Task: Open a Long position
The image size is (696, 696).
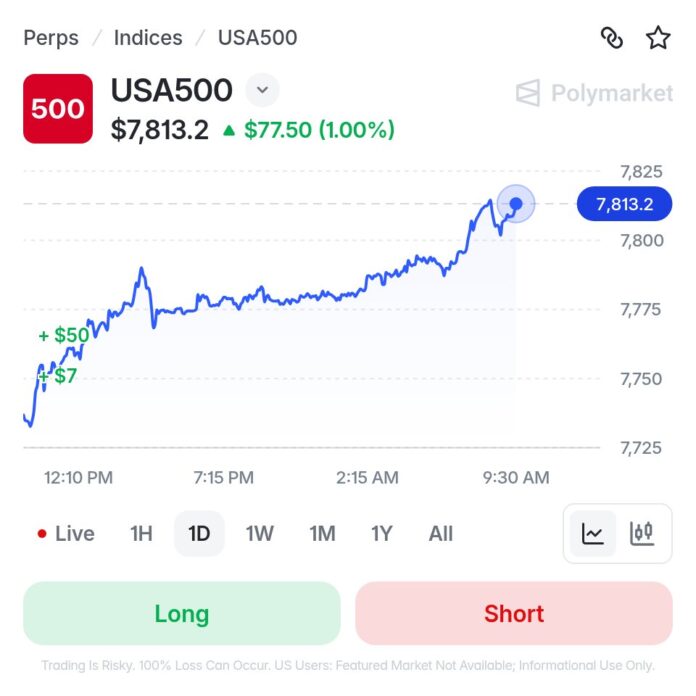Action: pos(182,613)
